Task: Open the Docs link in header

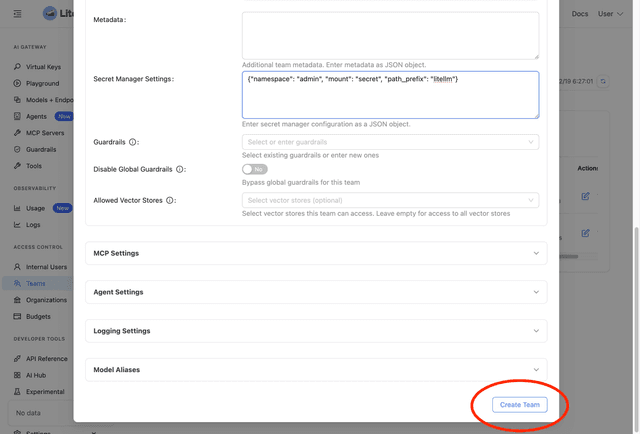Action: click(580, 14)
